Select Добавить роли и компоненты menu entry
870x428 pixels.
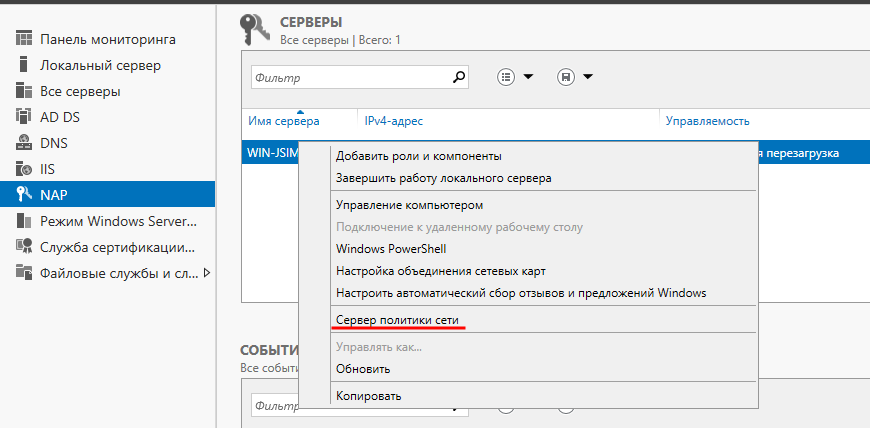click(418, 156)
